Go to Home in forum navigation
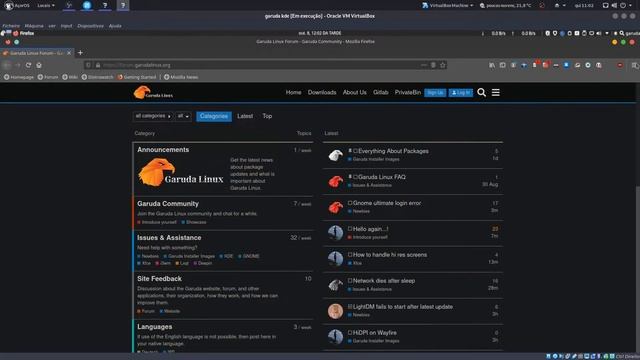This screenshot has height=360, width=640. pos(293,93)
